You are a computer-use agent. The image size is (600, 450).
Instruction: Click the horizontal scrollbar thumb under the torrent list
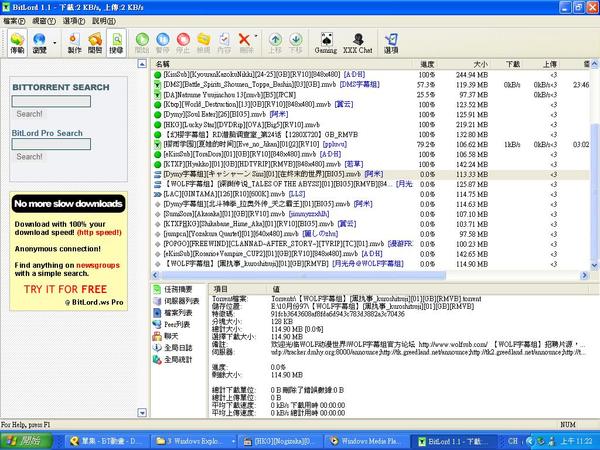click(303, 275)
